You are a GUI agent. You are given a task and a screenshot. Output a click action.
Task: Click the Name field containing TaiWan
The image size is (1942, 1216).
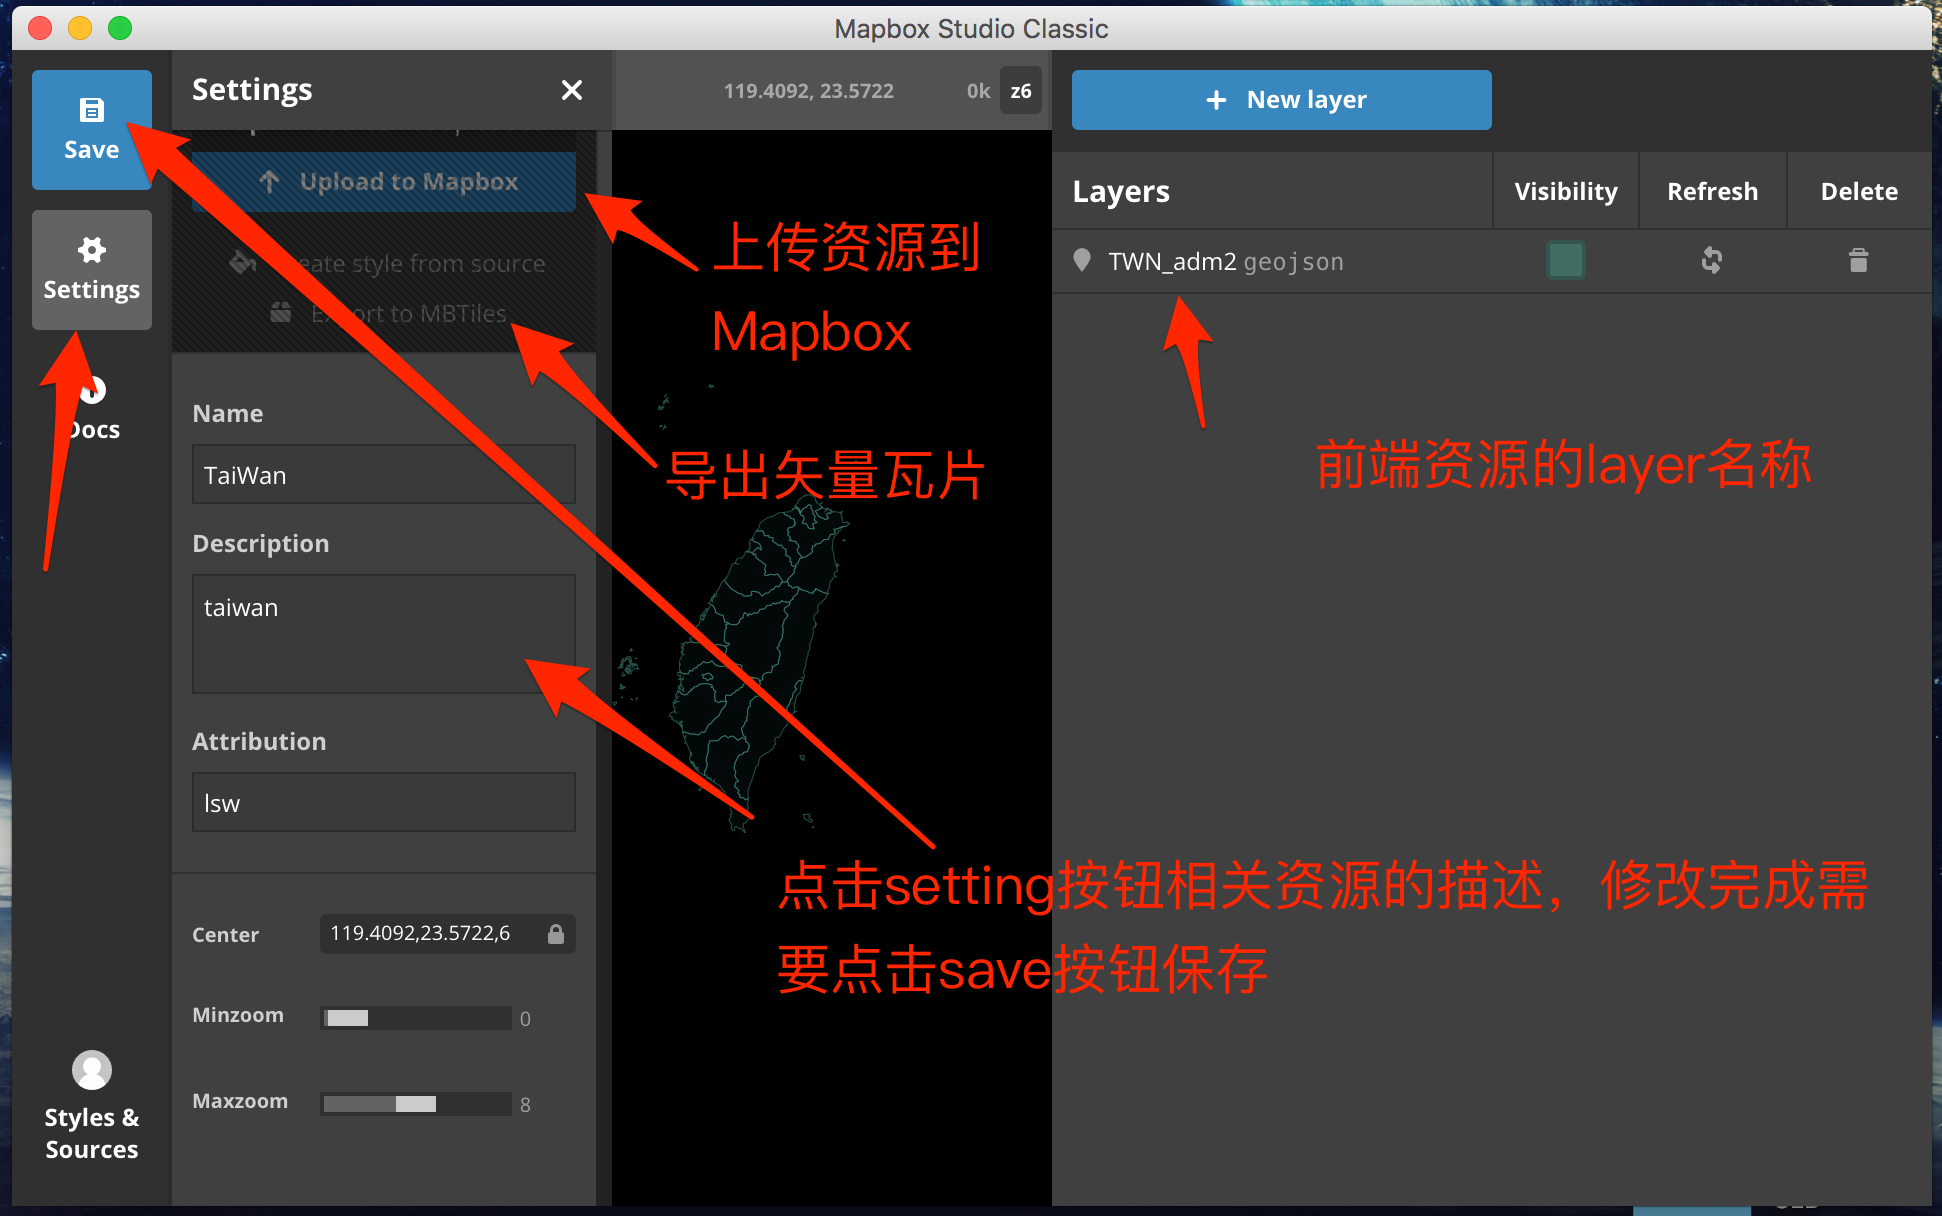pos(383,474)
